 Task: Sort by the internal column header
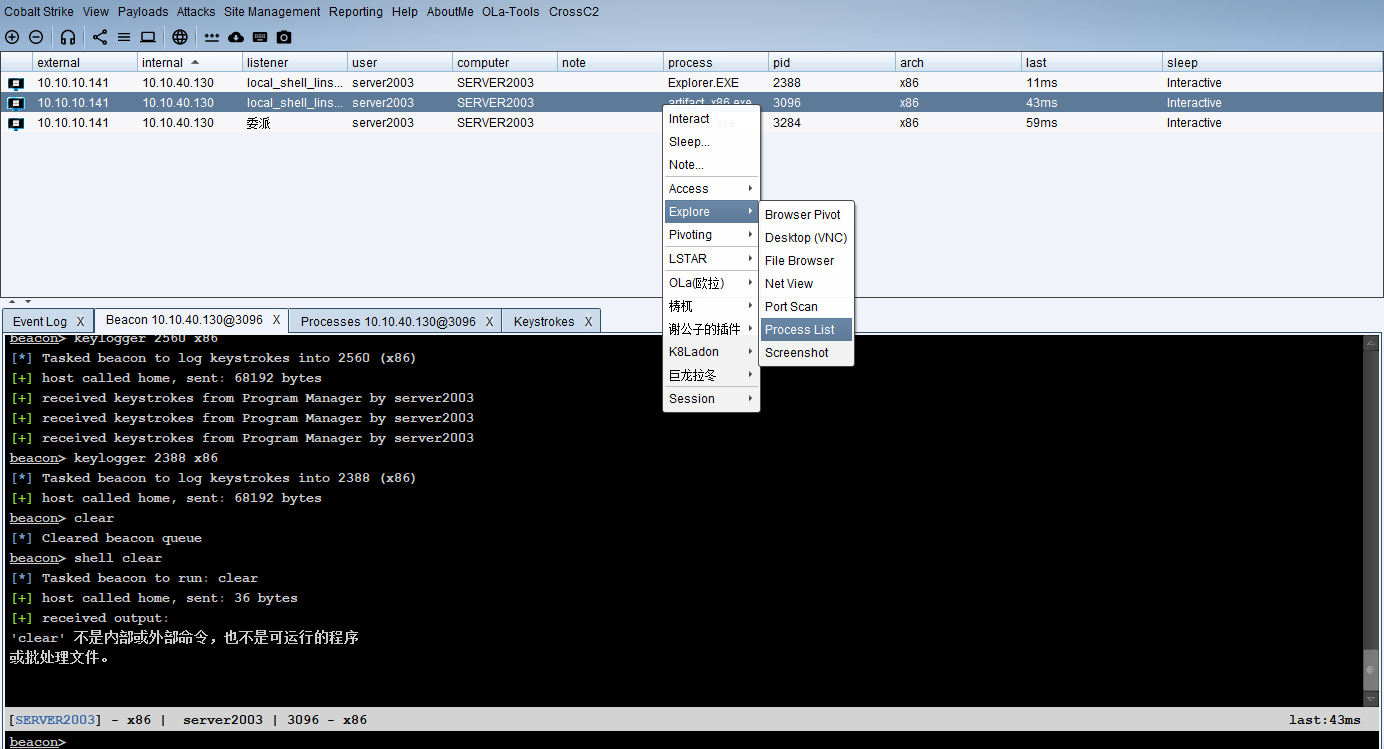(190, 62)
